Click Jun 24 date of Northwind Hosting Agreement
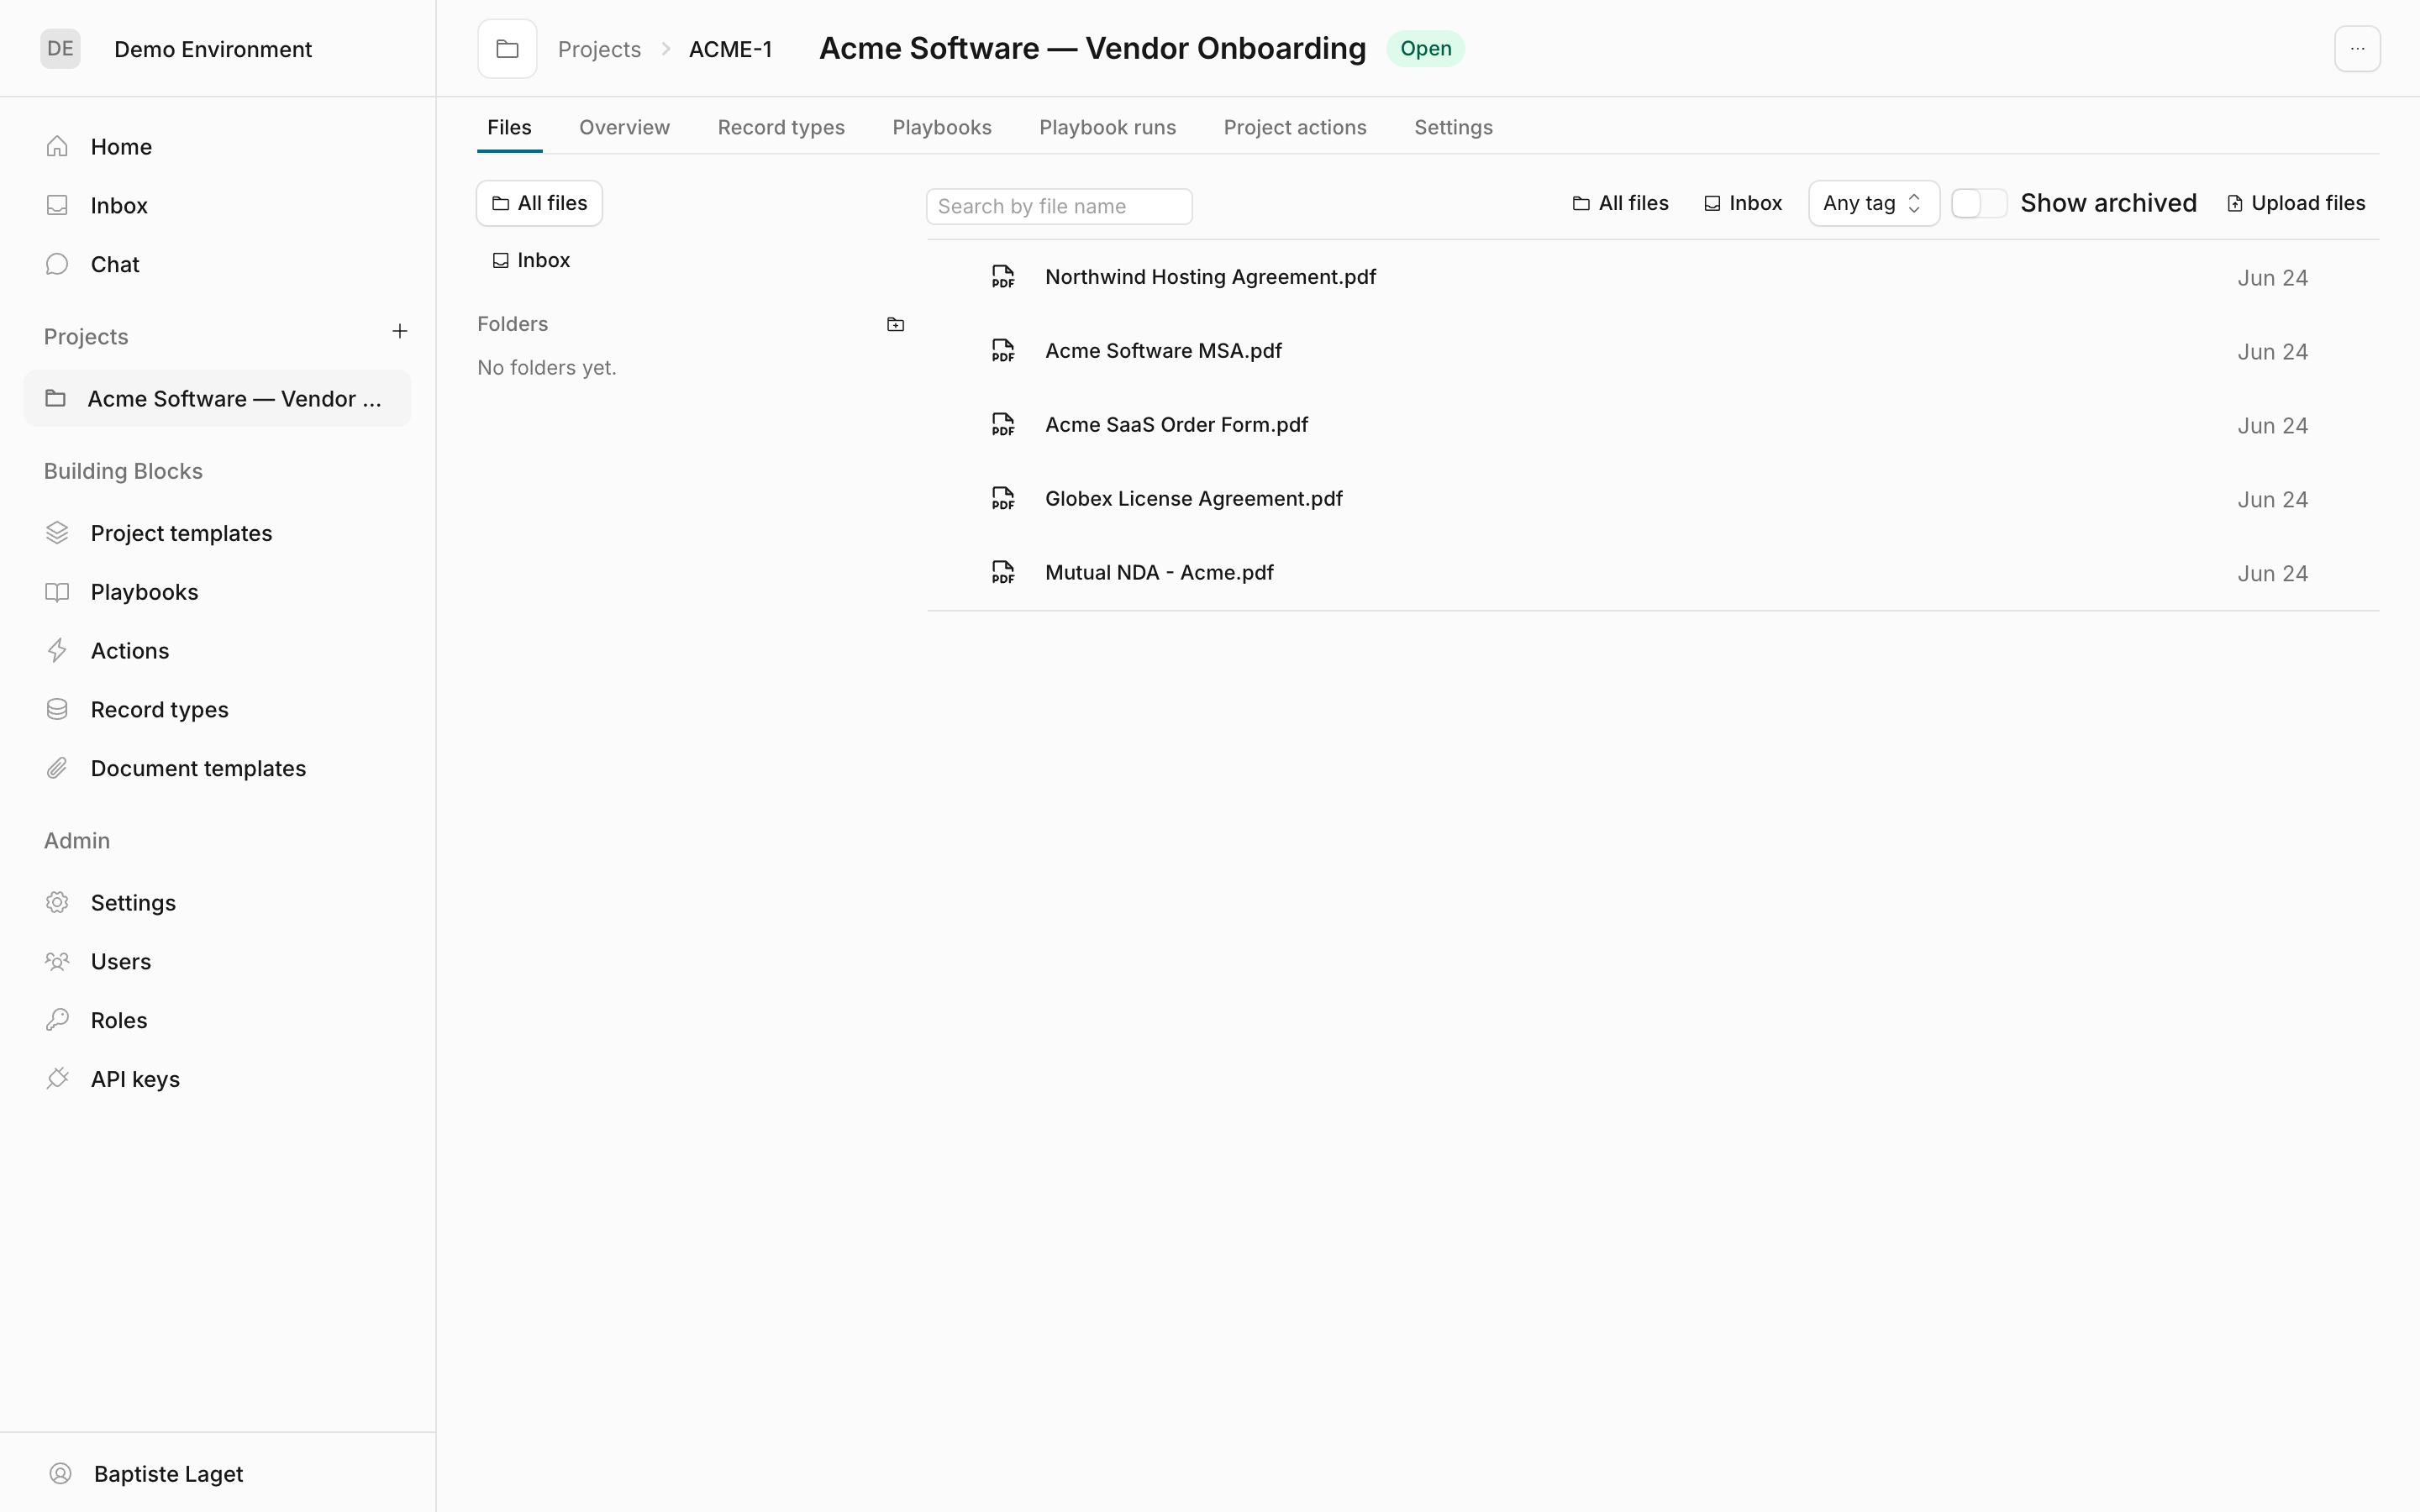This screenshot has height=1512, width=2420. coord(2272,278)
